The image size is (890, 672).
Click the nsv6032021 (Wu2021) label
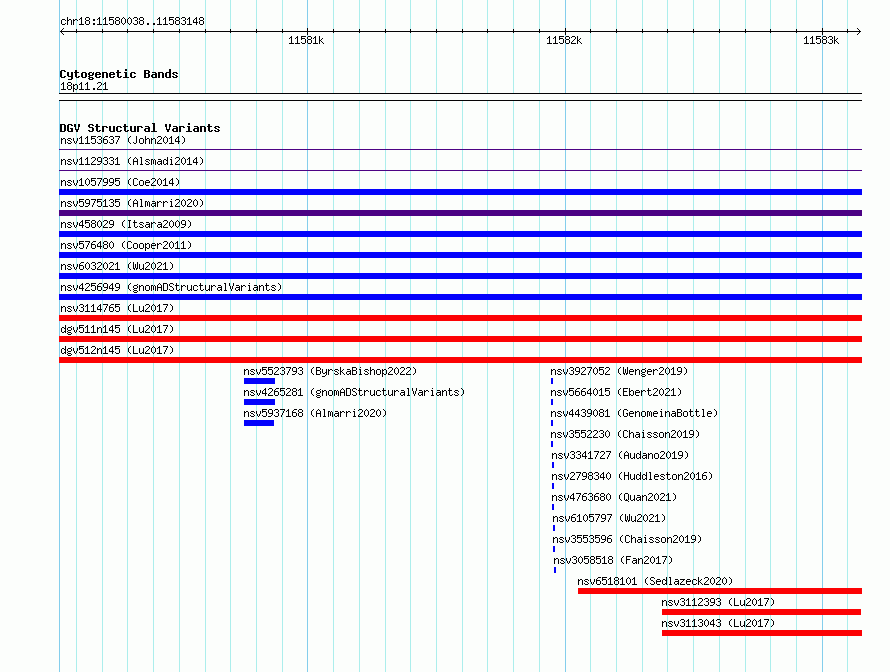pyautogui.click(x=117, y=266)
